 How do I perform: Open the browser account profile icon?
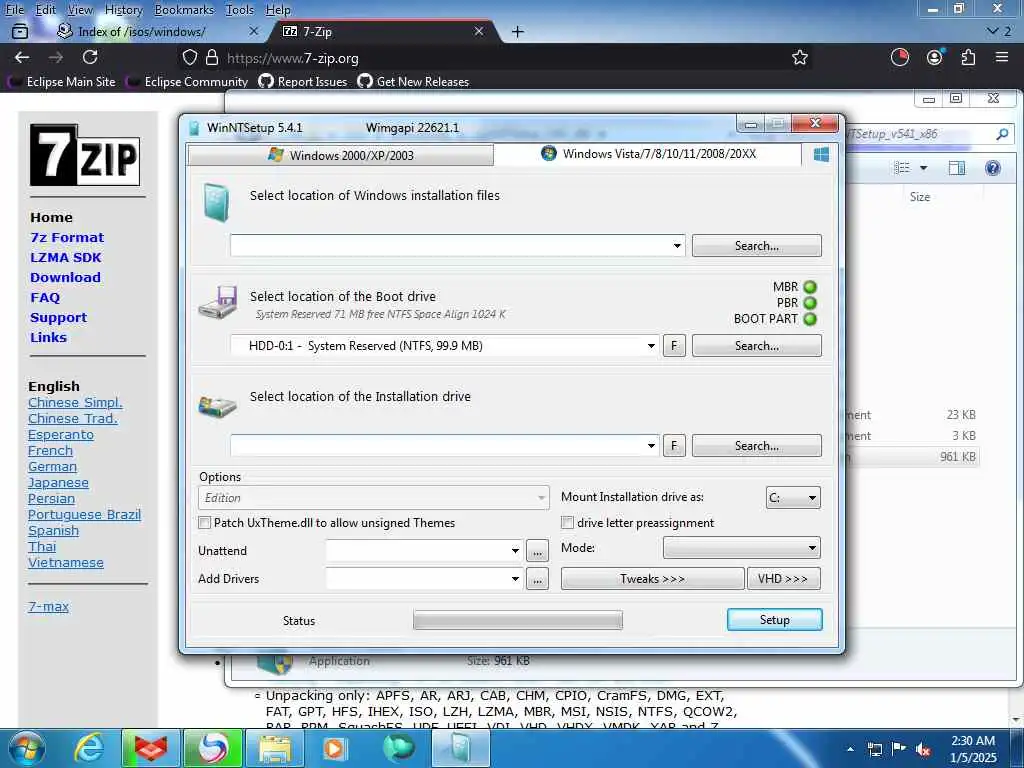[x=935, y=57]
